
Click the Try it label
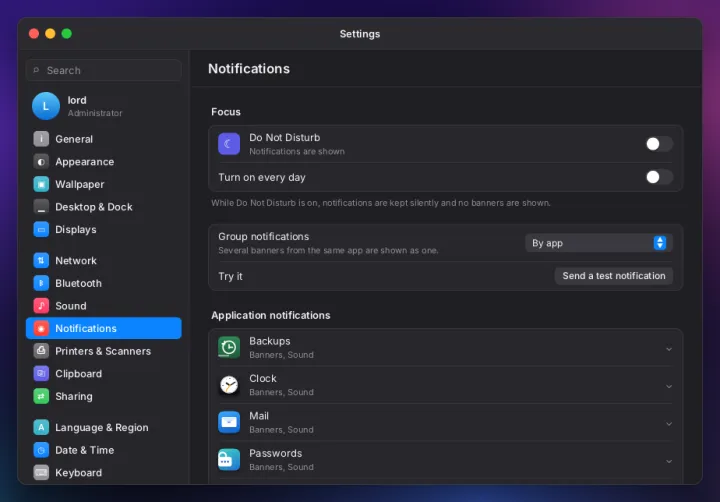click(x=231, y=276)
